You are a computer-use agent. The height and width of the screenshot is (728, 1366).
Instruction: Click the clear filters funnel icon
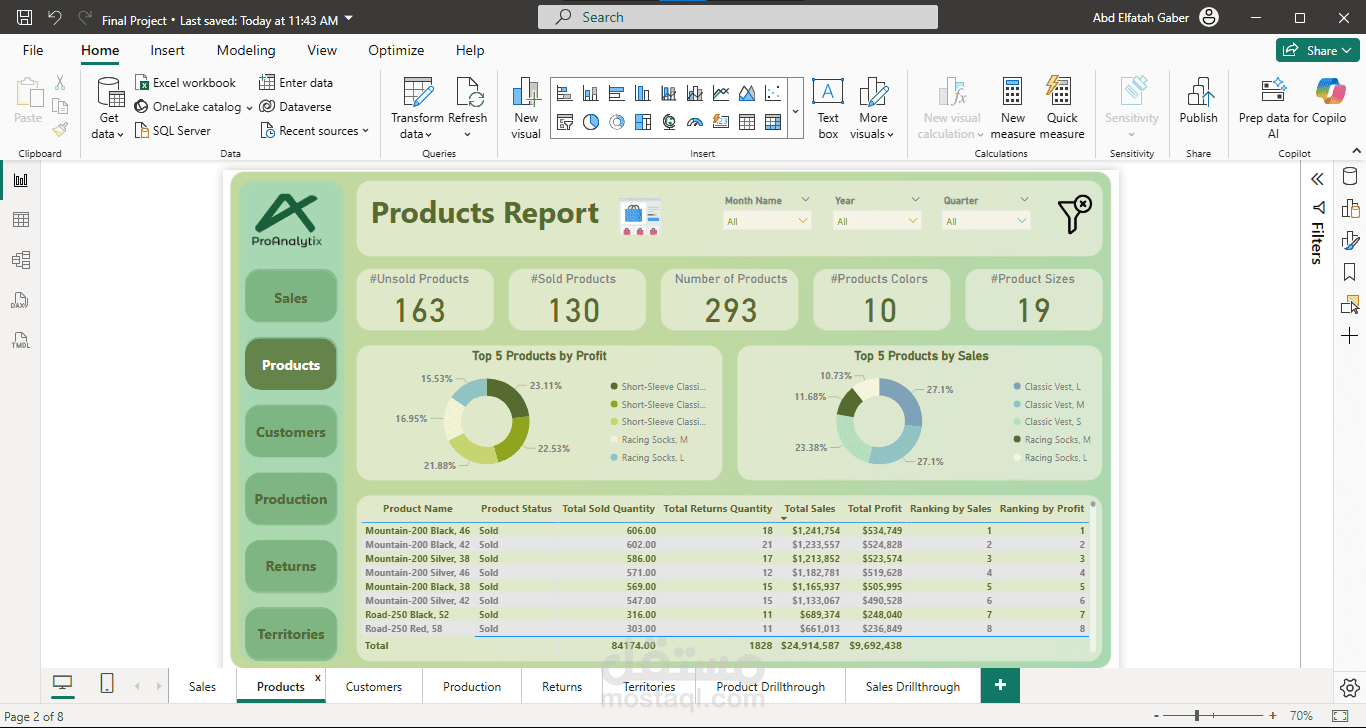pos(1074,215)
